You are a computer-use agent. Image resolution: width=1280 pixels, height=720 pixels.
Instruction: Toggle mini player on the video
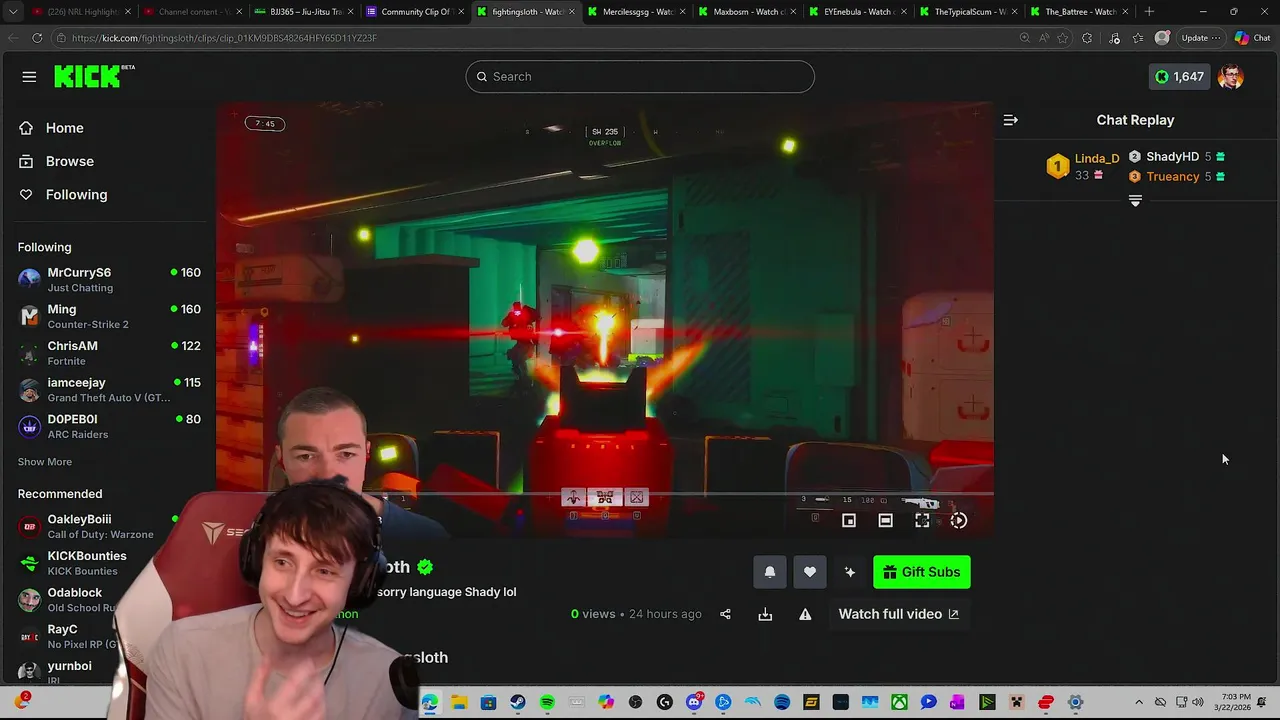tap(849, 520)
